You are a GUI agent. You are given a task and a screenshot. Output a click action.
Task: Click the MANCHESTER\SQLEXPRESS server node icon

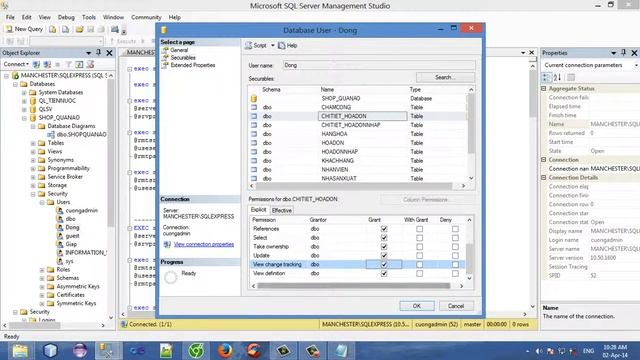pos(16,76)
